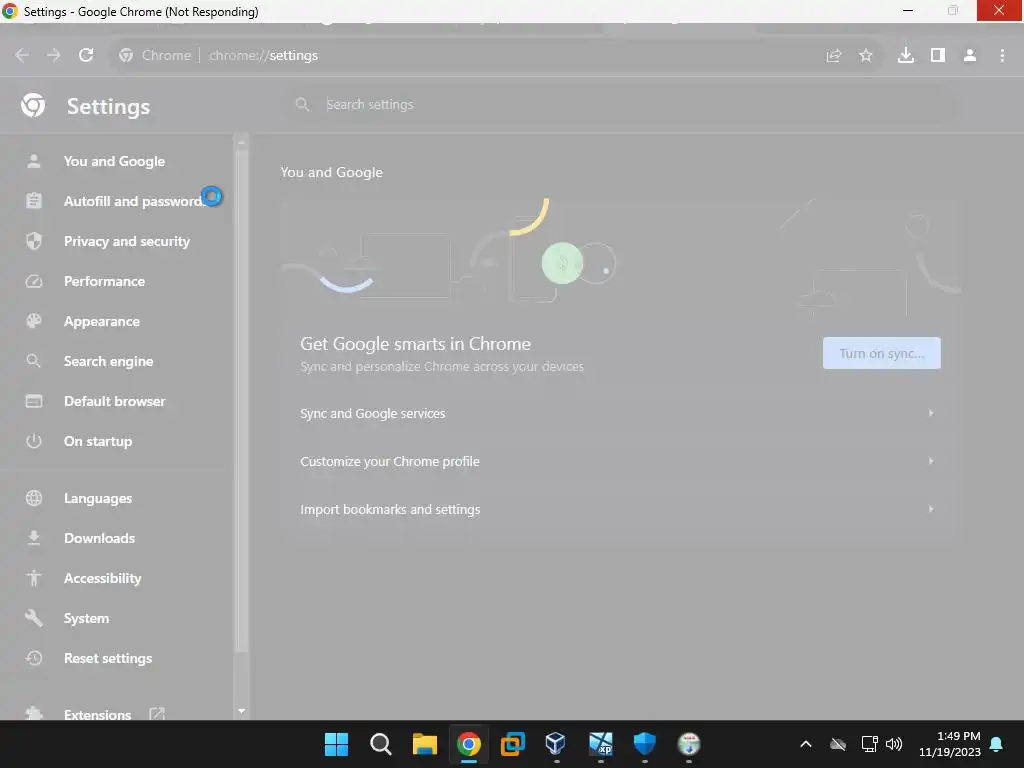Click the palette icon for Appearance
The image size is (1024, 768).
point(34,321)
